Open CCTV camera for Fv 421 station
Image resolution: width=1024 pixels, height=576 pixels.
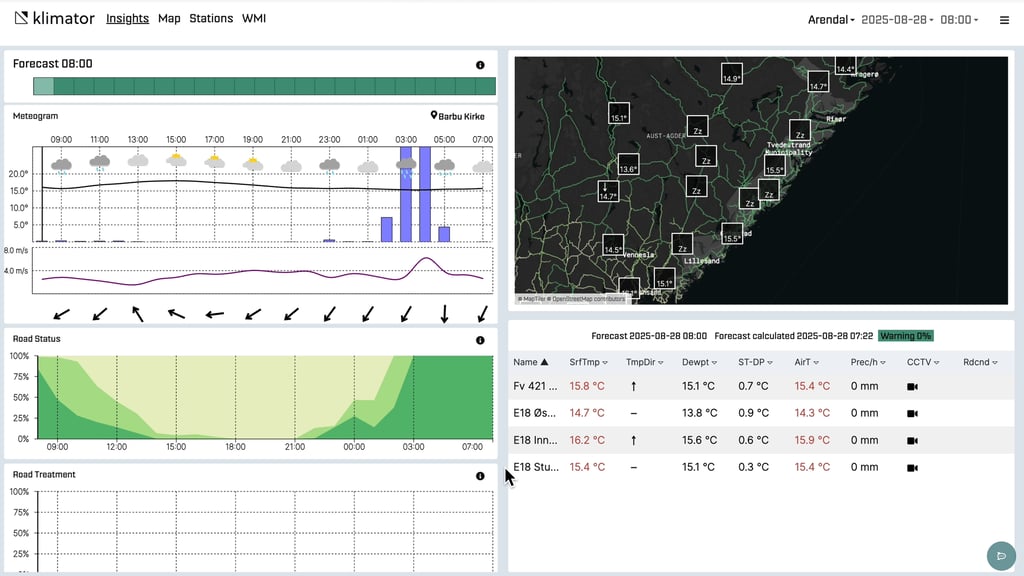(912, 386)
